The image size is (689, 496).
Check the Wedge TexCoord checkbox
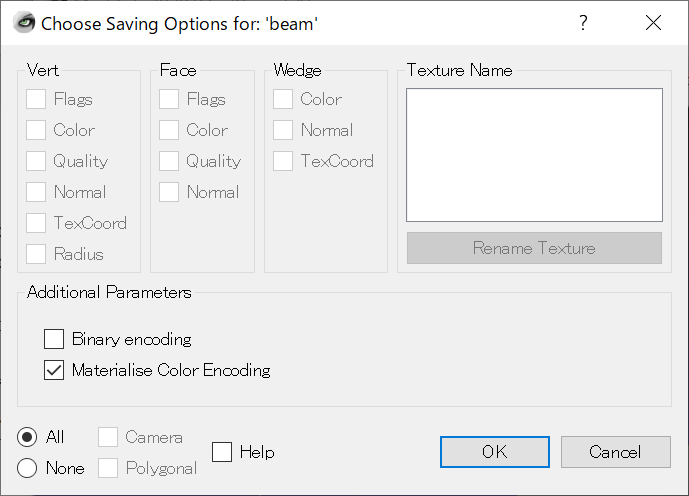283,161
